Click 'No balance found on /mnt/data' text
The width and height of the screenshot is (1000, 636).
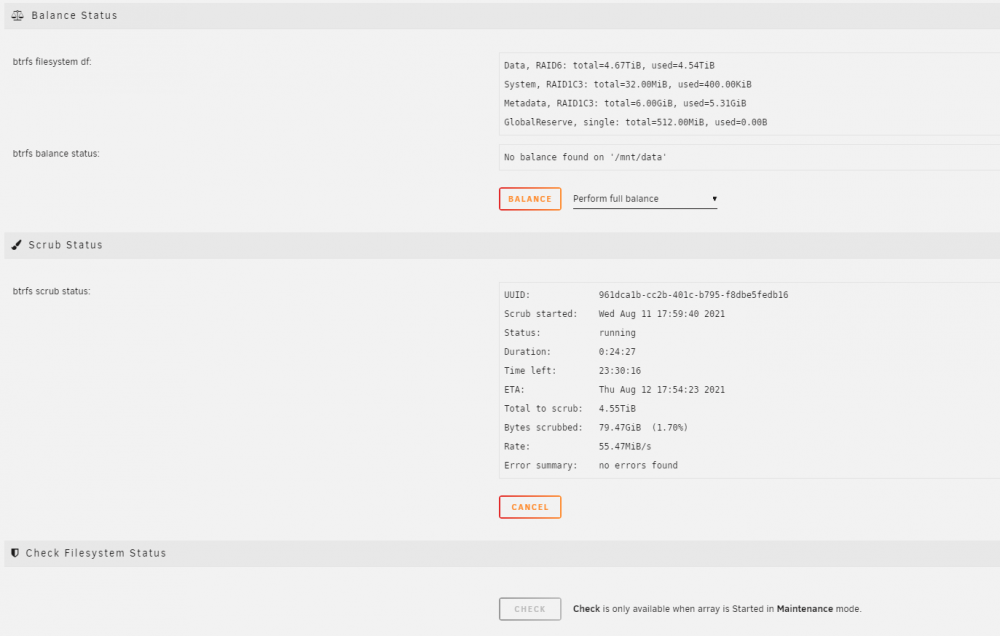tap(585, 157)
